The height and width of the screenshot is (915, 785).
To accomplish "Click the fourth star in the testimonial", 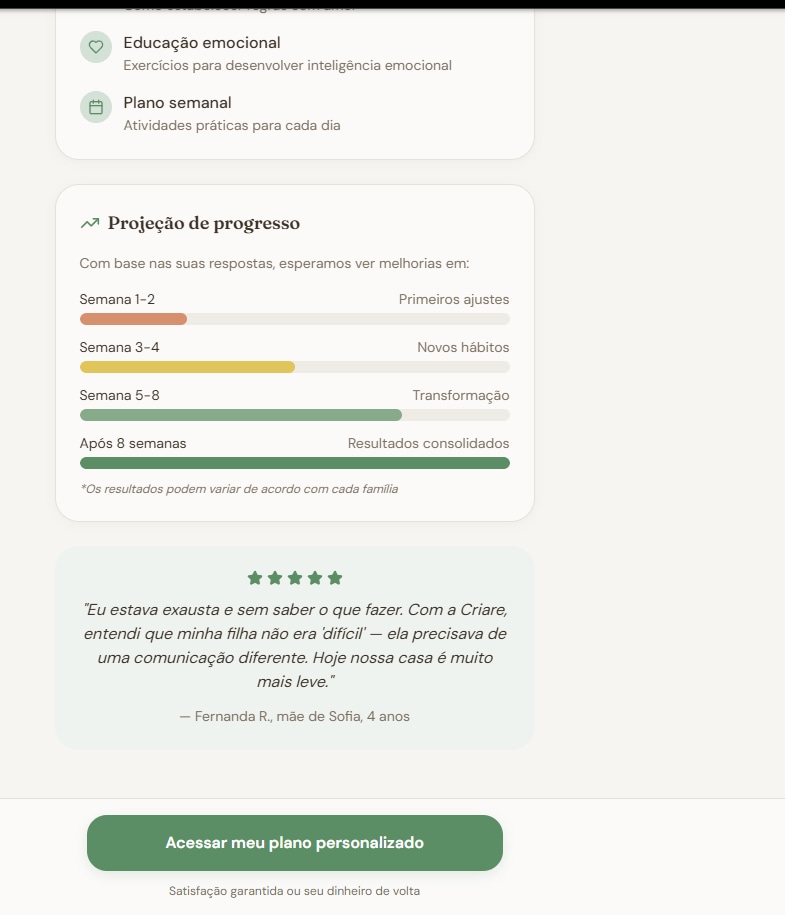I will point(315,578).
